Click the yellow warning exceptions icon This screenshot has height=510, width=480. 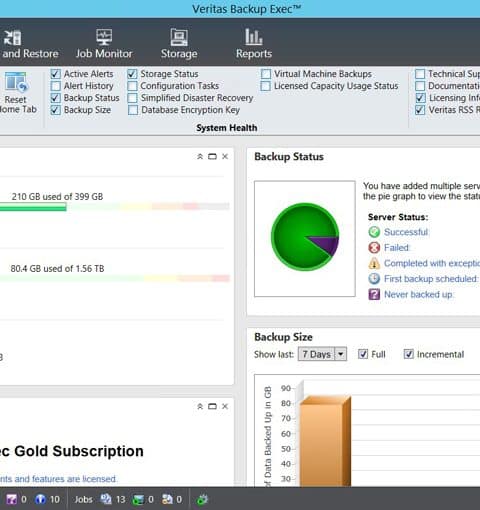374,263
